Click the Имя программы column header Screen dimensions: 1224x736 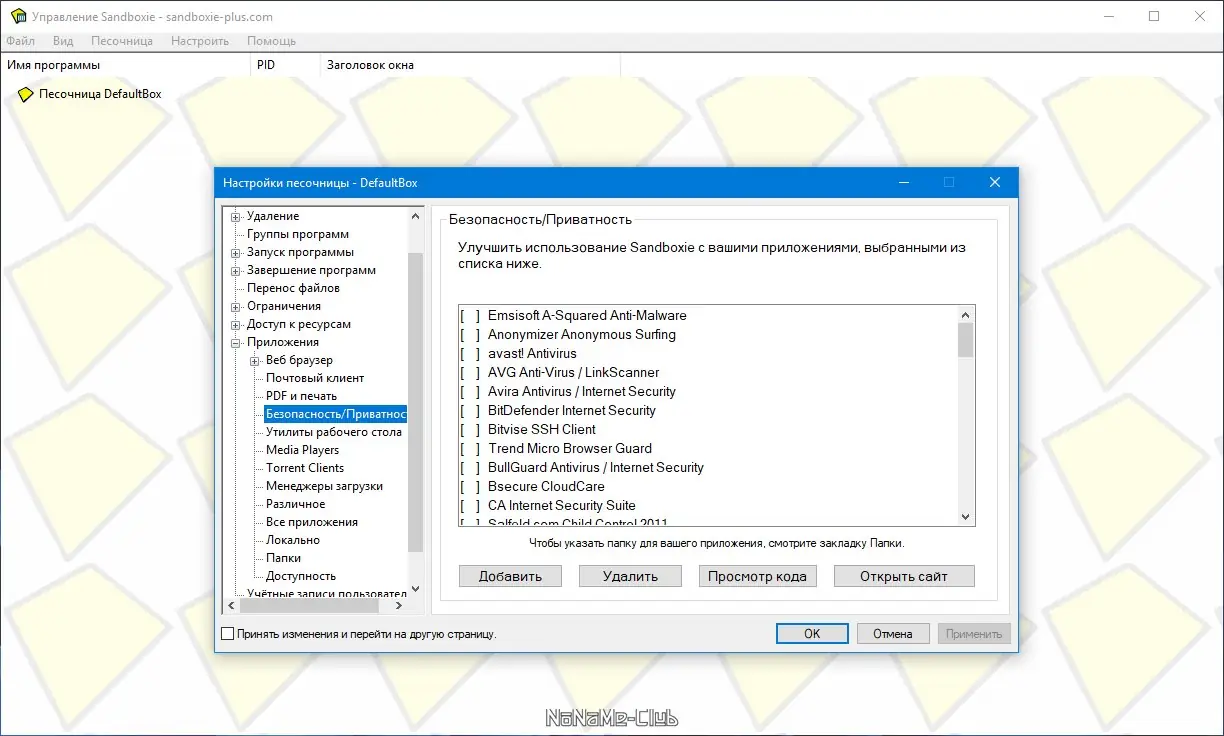pyautogui.click(x=125, y=65)
